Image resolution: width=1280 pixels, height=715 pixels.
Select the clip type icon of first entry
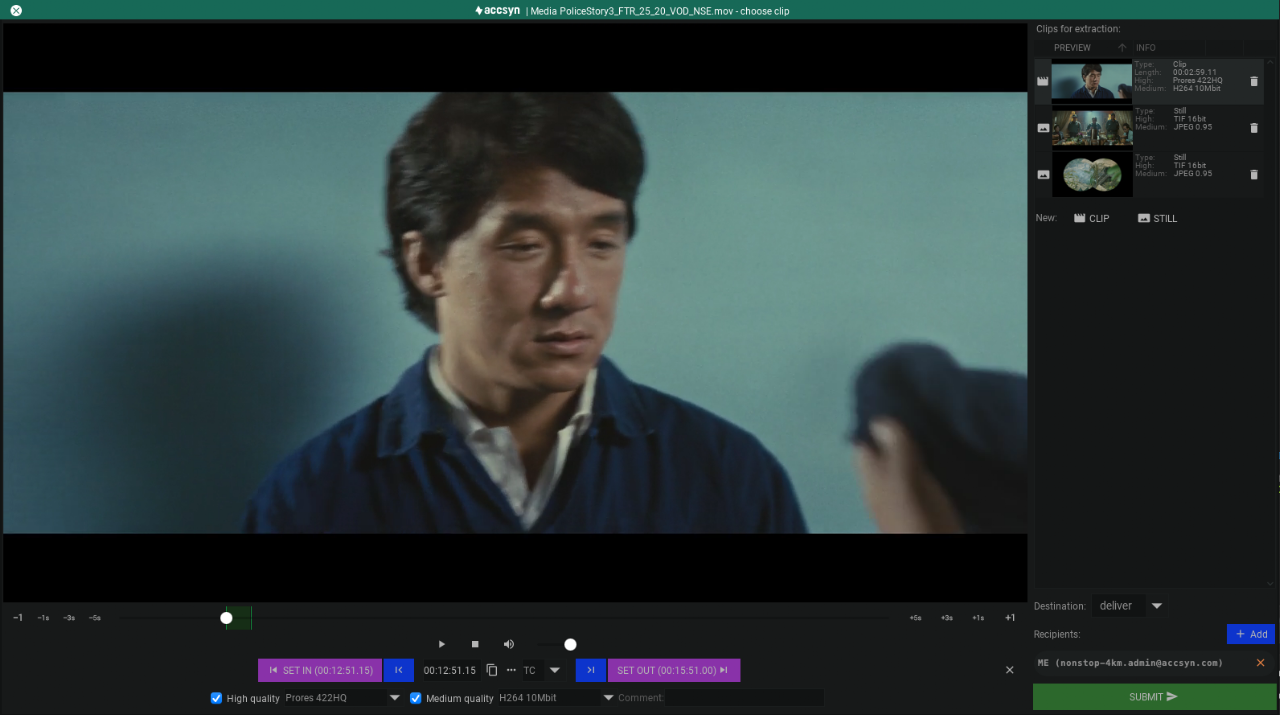[1043, 82]
